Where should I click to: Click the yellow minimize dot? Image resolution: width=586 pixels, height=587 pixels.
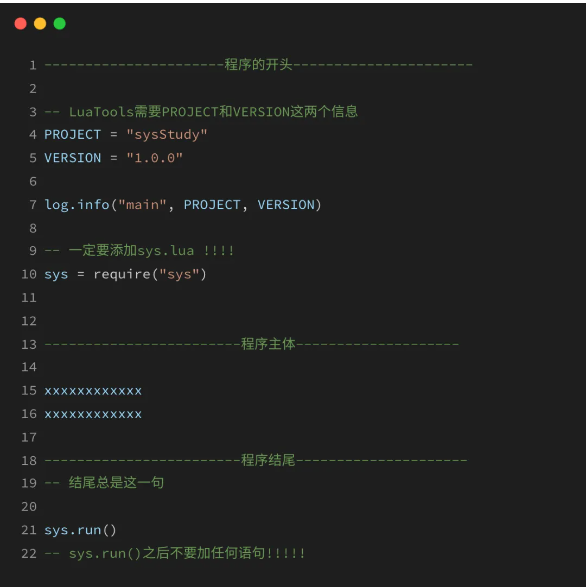coord(40,24)
